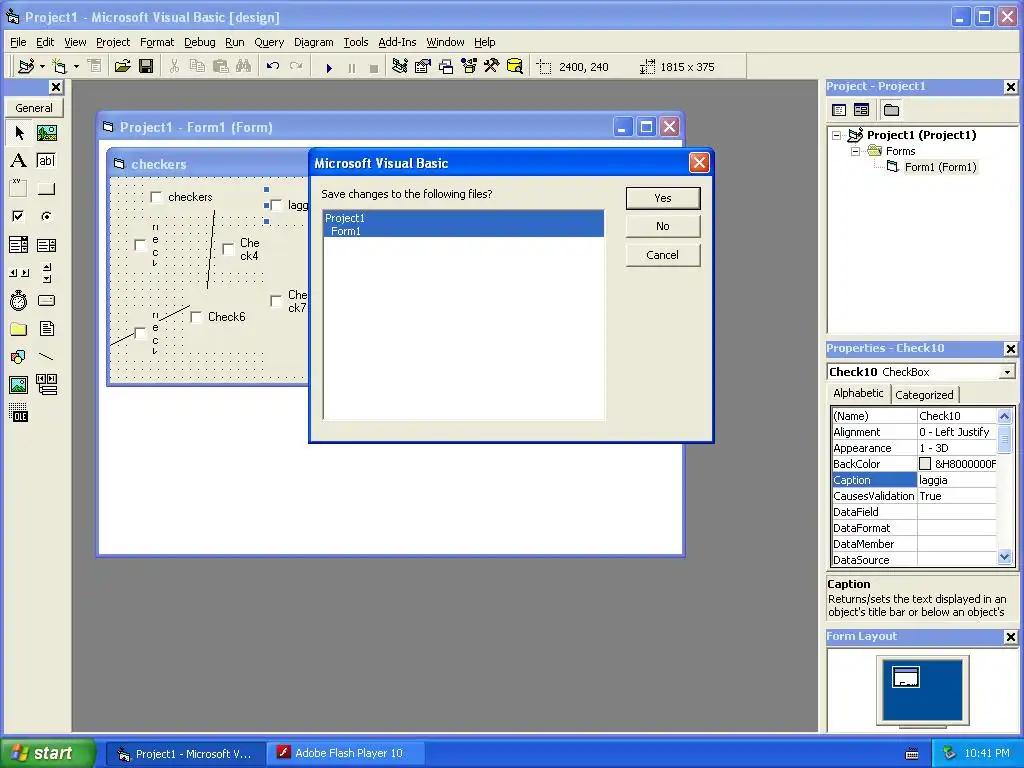Select the Frame control tool
This screenshot has width=1024, height=768.
(x=19, y=189)
